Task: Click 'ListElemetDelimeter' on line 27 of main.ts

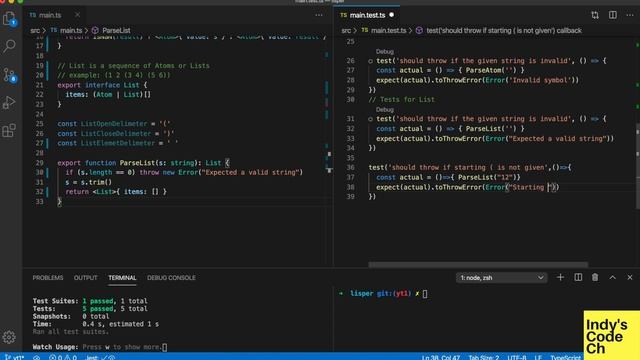Action: pyautogui.click(x=118, y=143)
